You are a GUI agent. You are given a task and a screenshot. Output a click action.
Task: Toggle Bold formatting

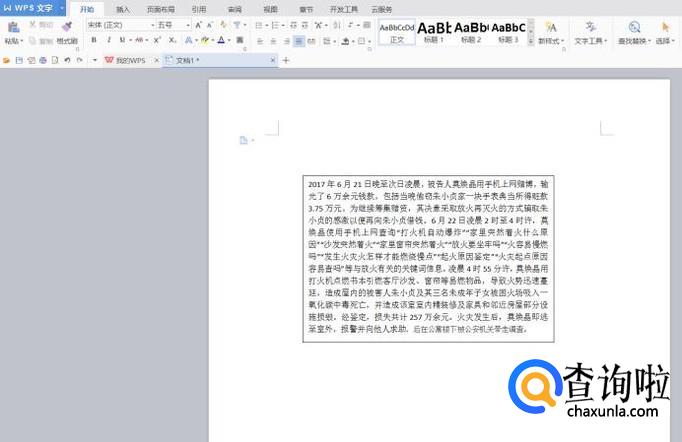[94, 41]
